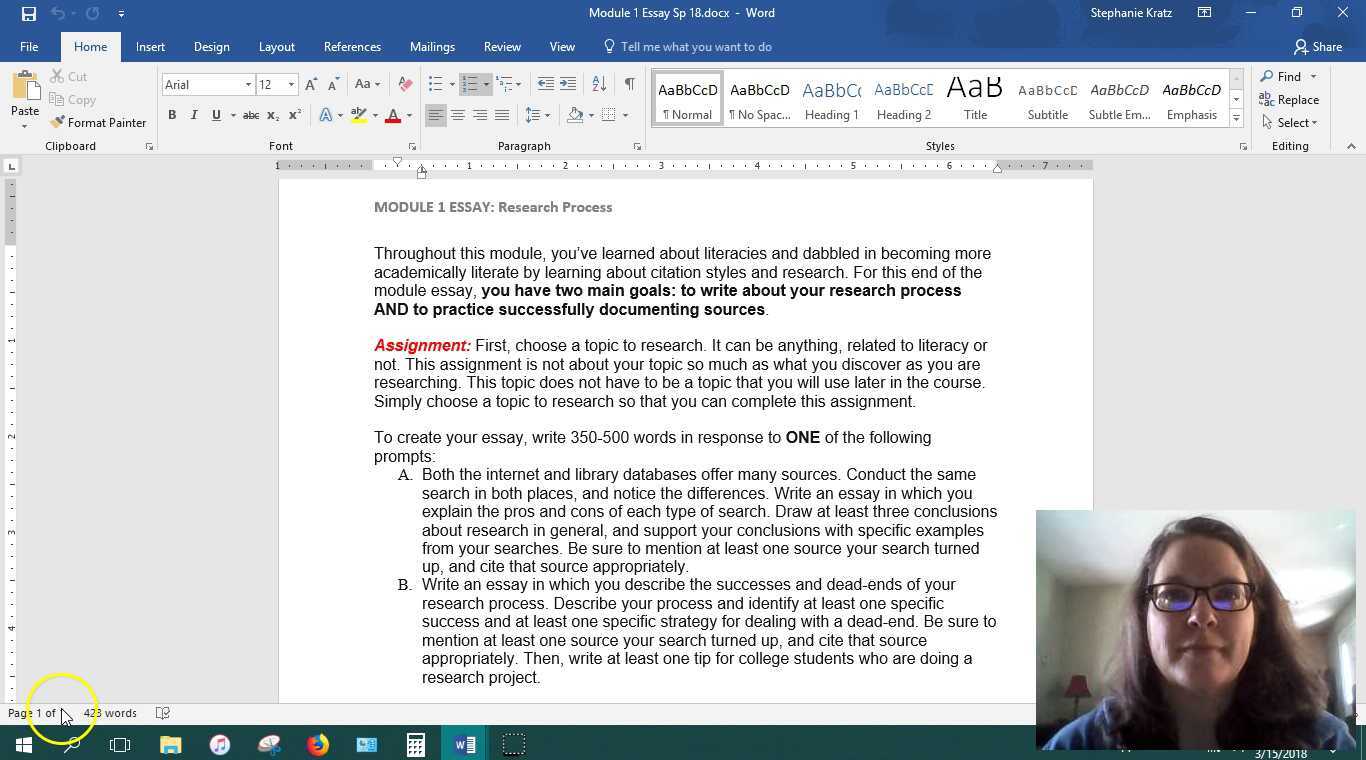Open Find in the Editing group
The height and width of the screenshot is (760, 1366).
(x=1287, y=76)
